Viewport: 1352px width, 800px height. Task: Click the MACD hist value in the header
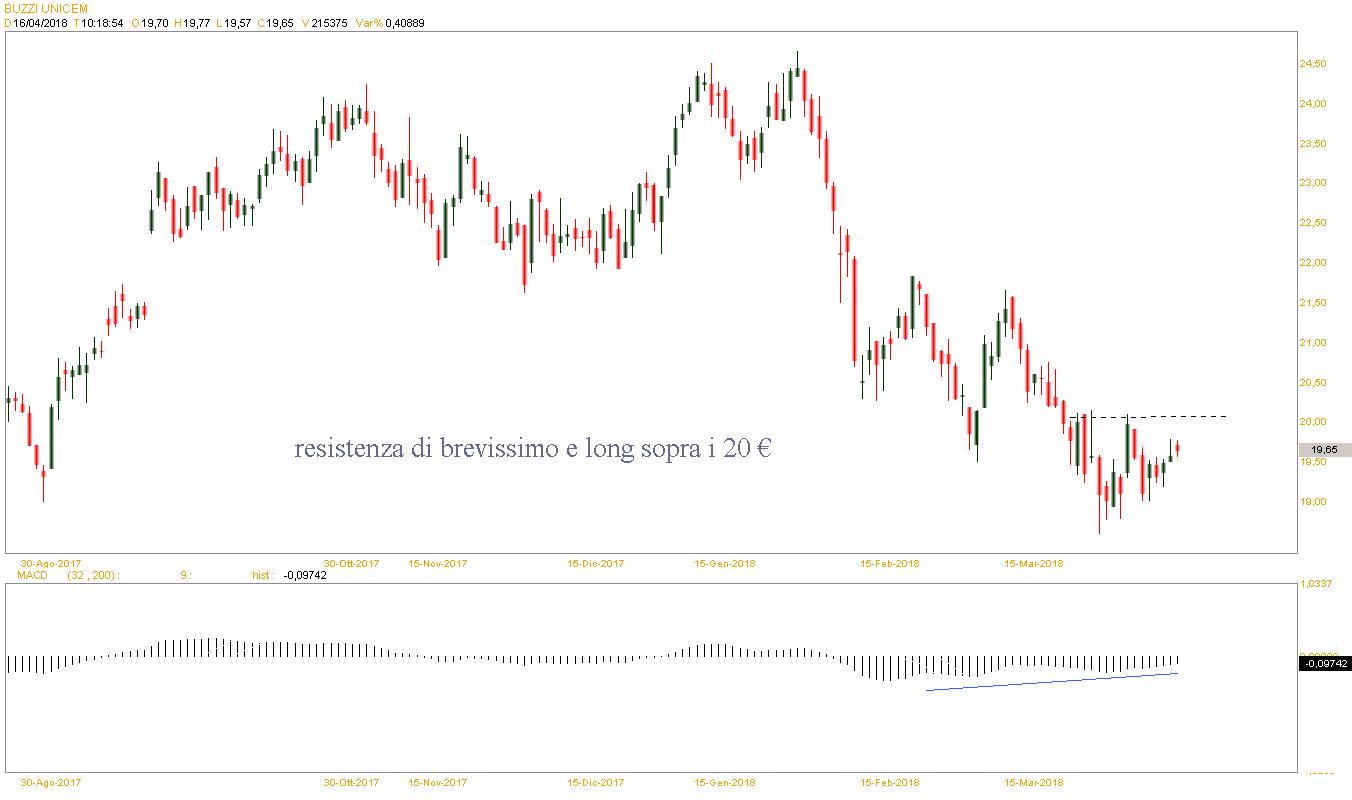pyautogui.click(x=304, y=575)
